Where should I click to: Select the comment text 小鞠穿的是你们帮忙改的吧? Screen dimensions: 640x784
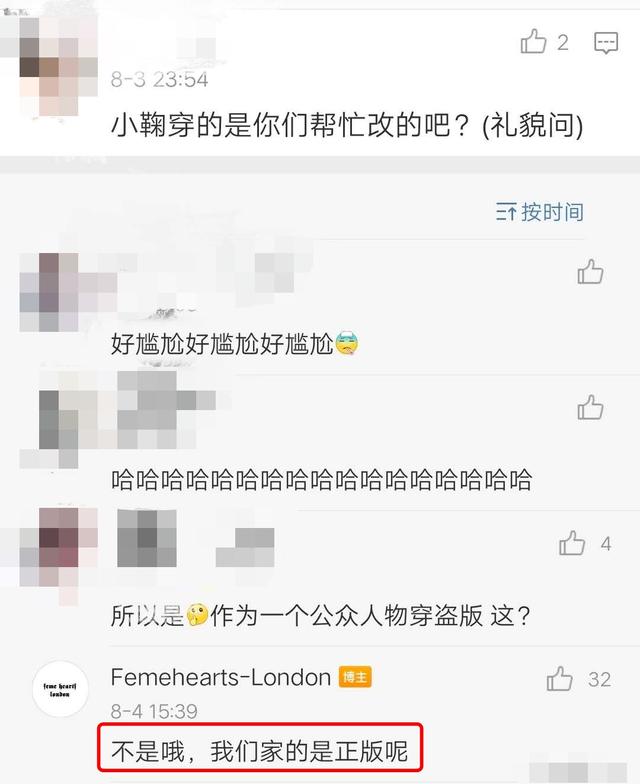click(290, 124)
